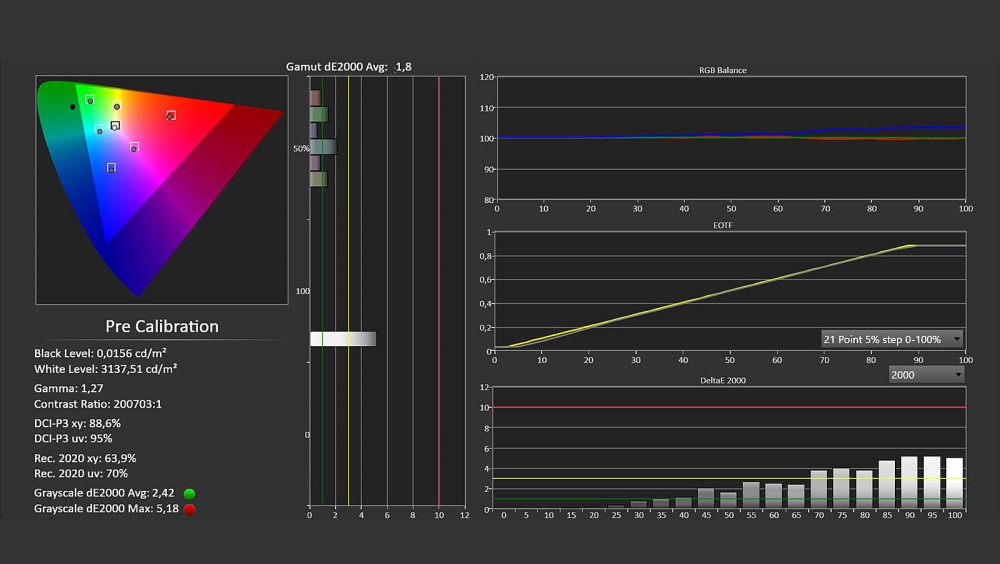
Task: Select the cyan 50% gamut dE bar
Action: click(323, 147)
